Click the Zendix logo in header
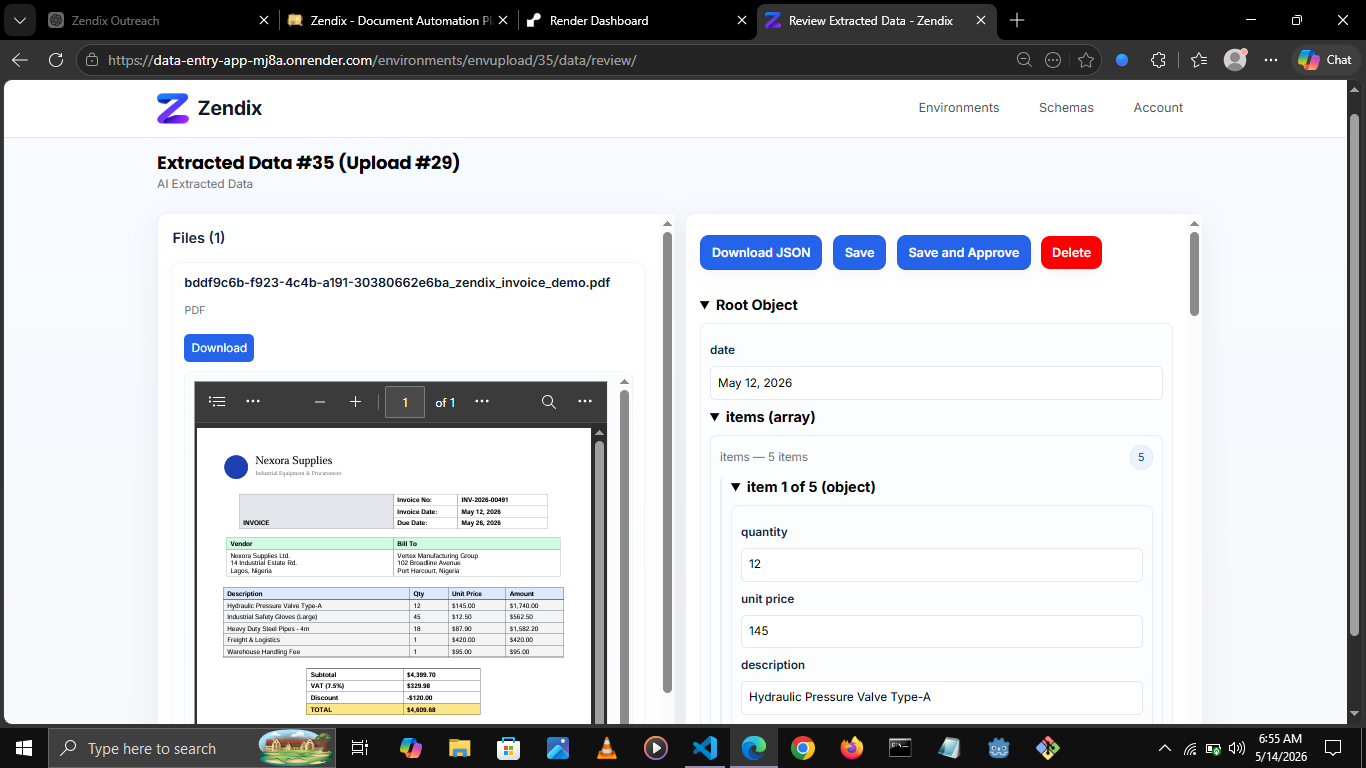The image size is (1366, 768). 210,108
